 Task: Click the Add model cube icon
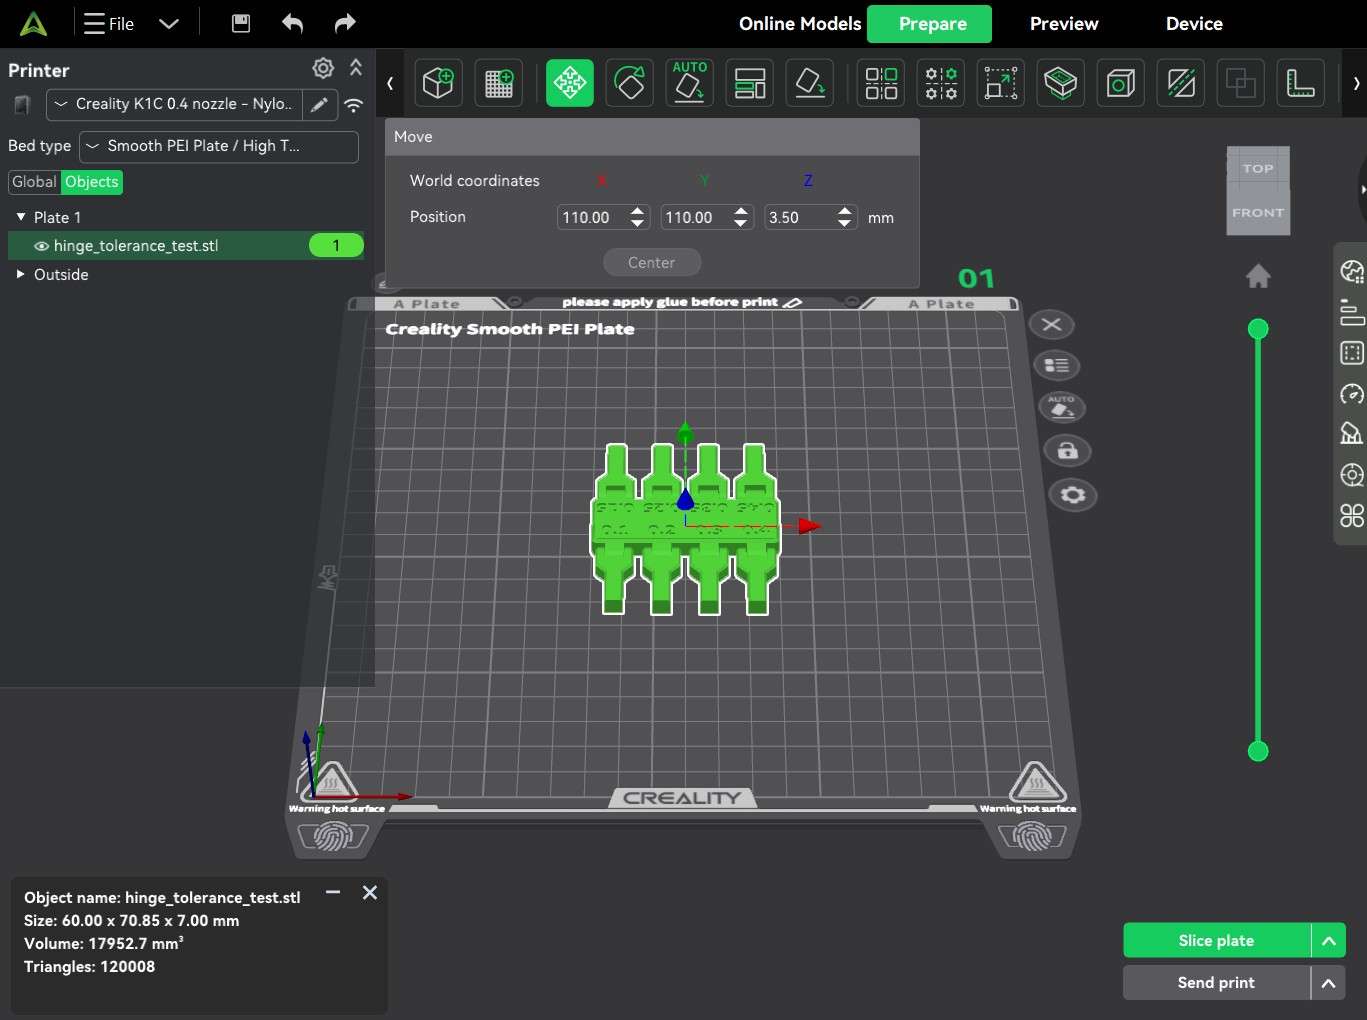point(438,83)
